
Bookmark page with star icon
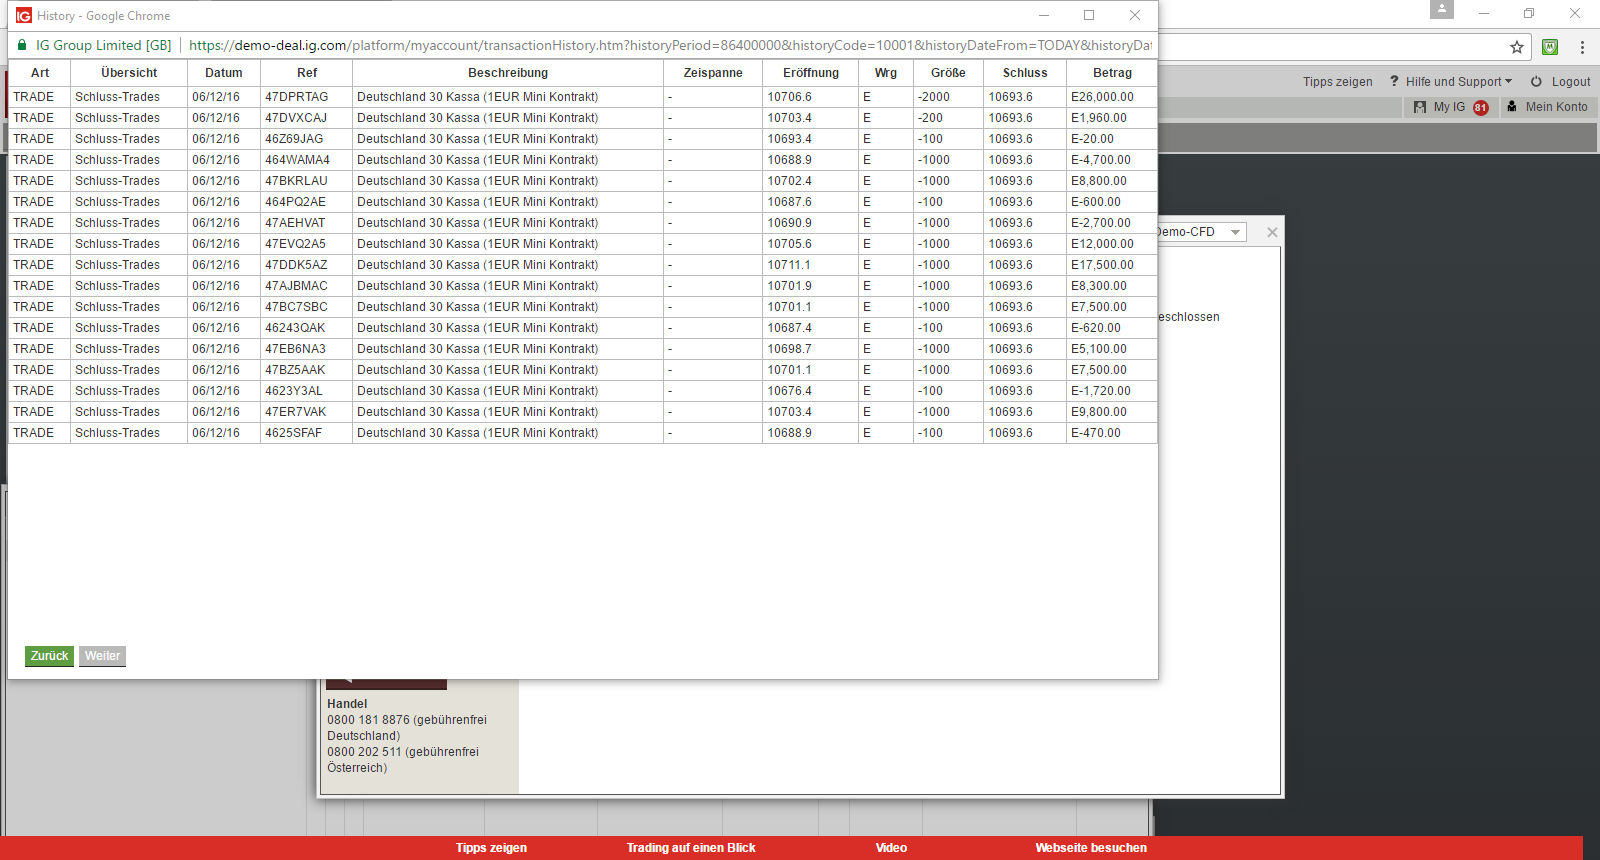tap(1517, 47)
